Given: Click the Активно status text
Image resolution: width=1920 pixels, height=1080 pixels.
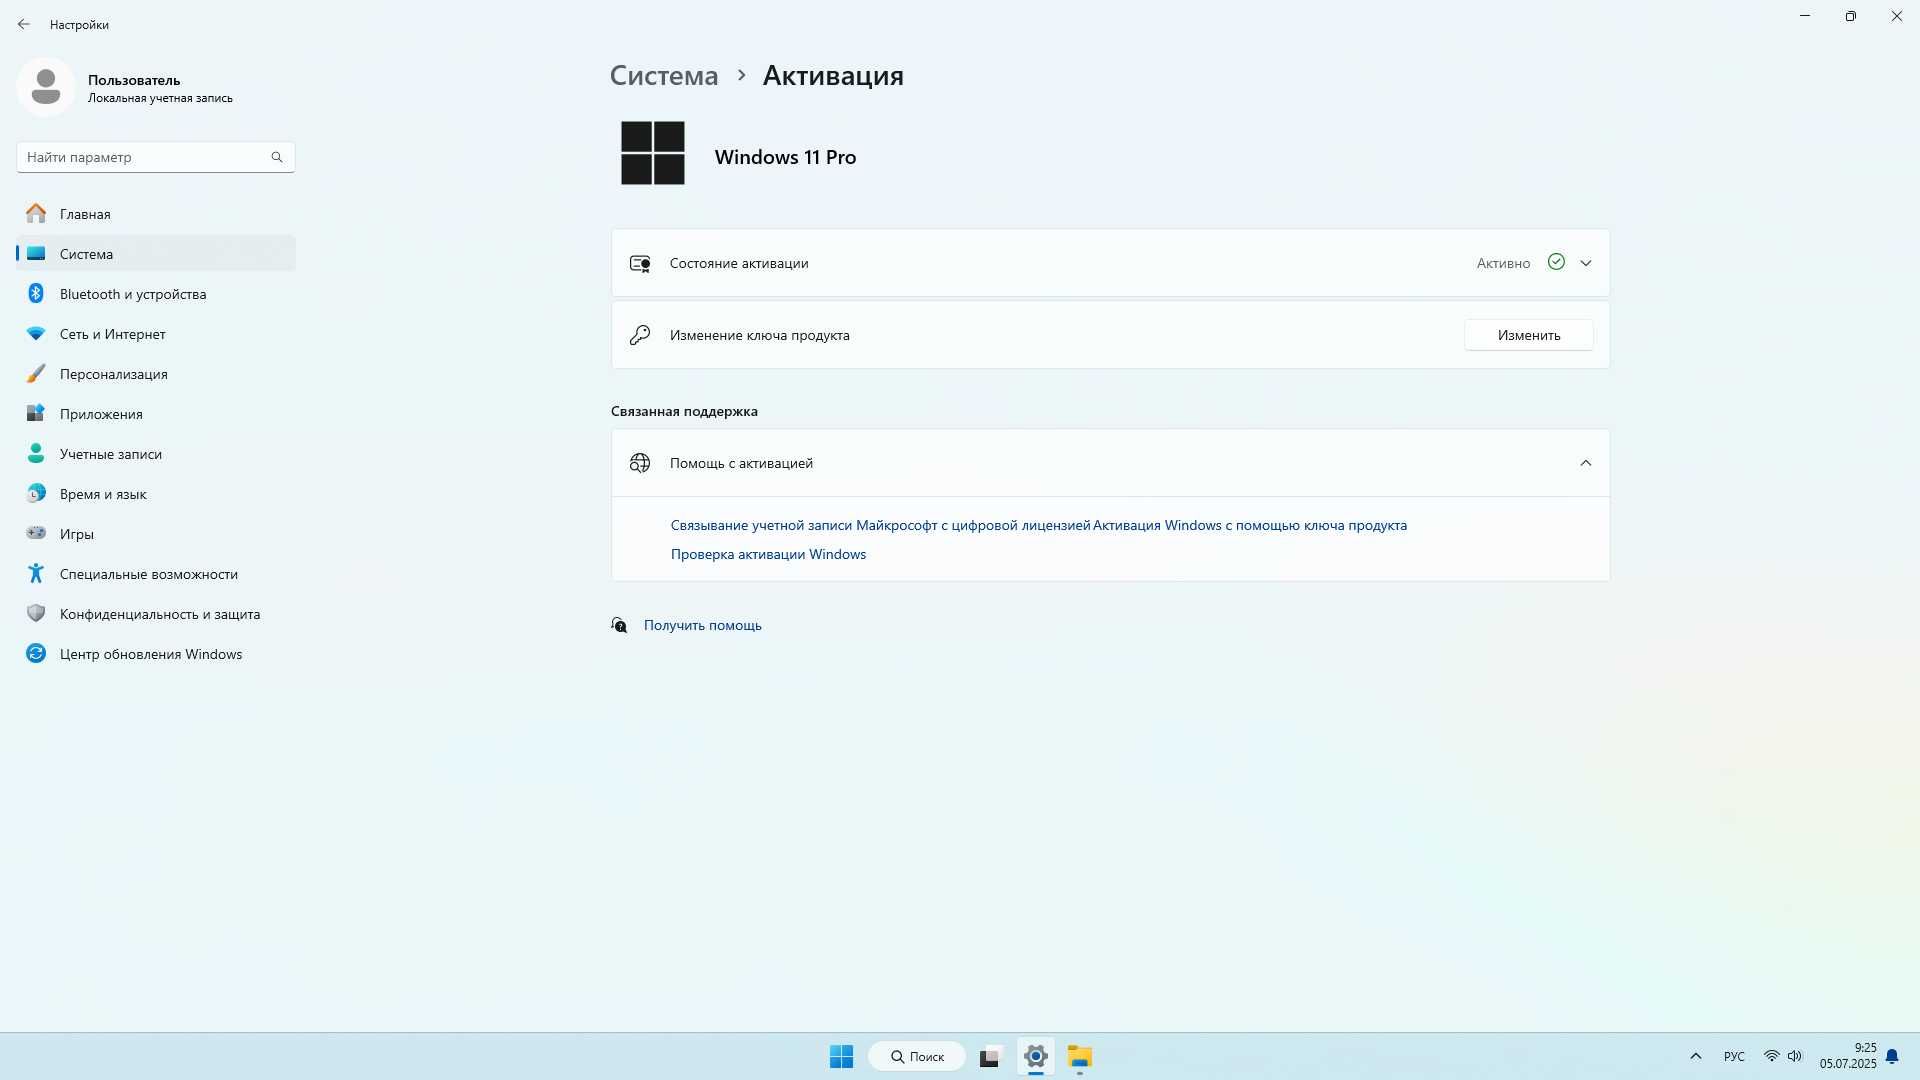Looking at the screenshot, I should 1503,263.
